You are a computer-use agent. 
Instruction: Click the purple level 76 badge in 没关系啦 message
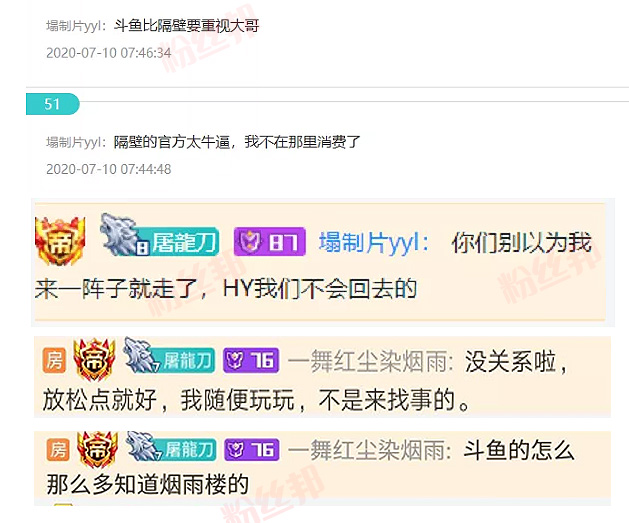coord(251,360)
